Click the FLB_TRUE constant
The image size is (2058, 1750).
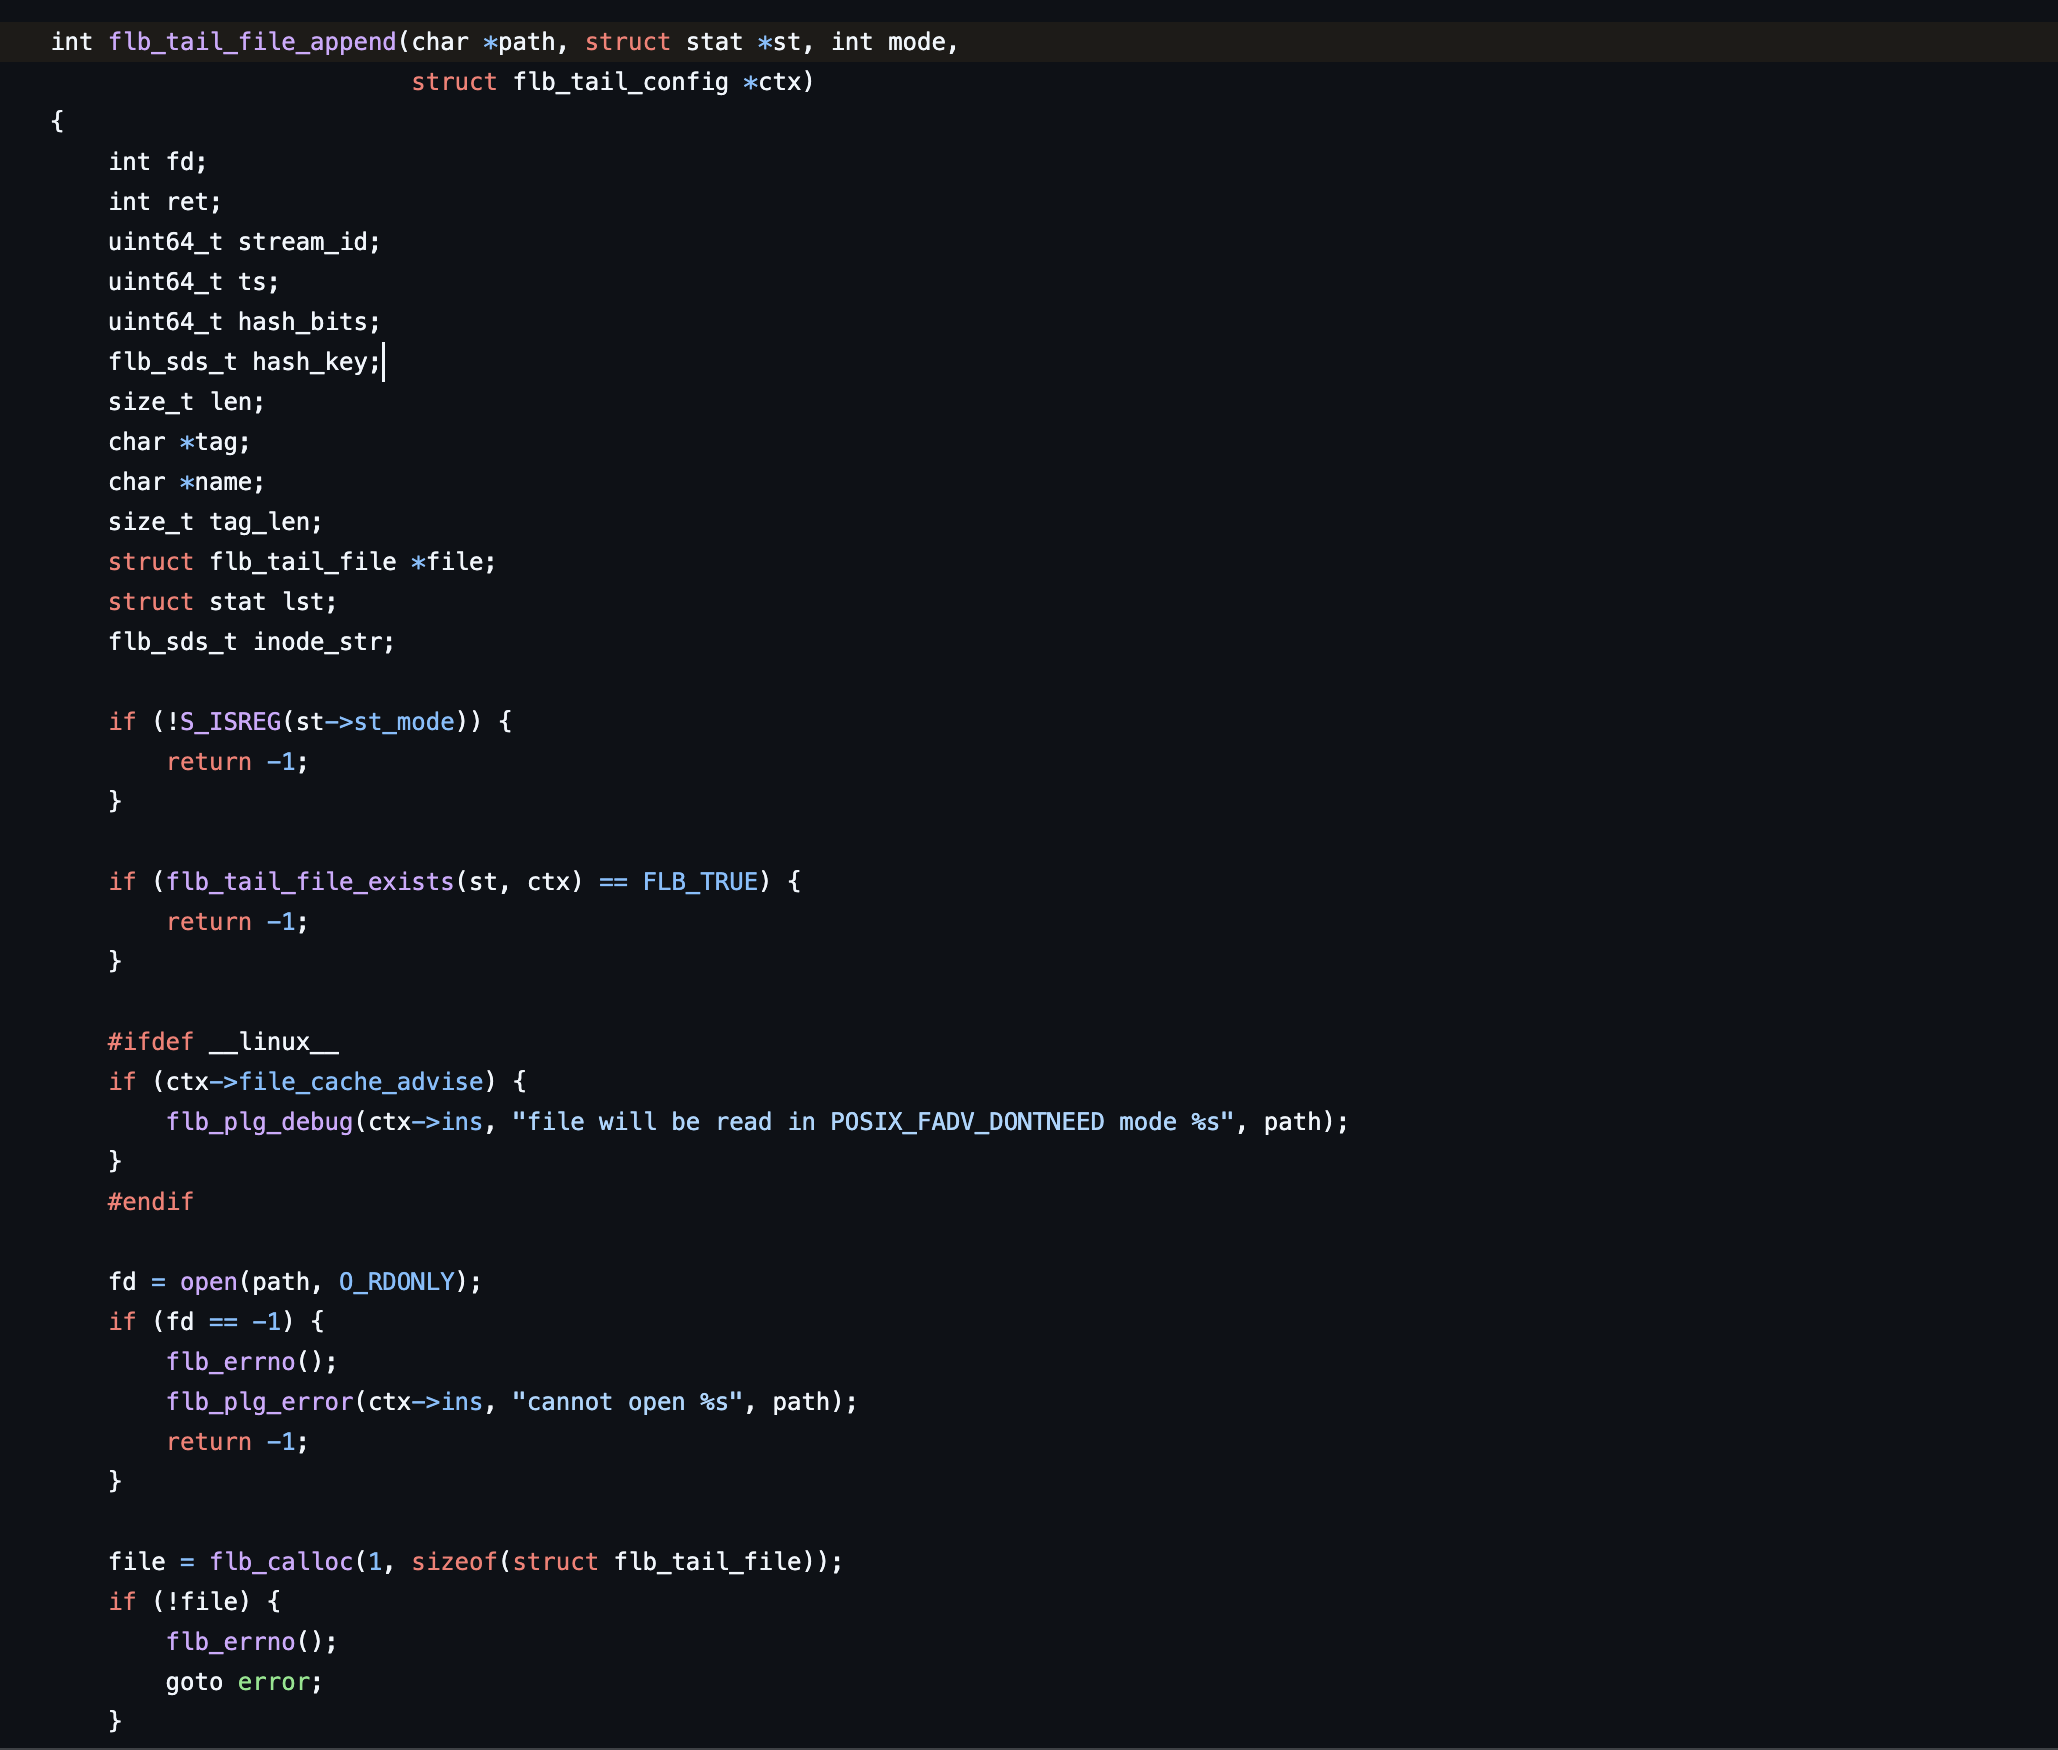tap(700, 882)
